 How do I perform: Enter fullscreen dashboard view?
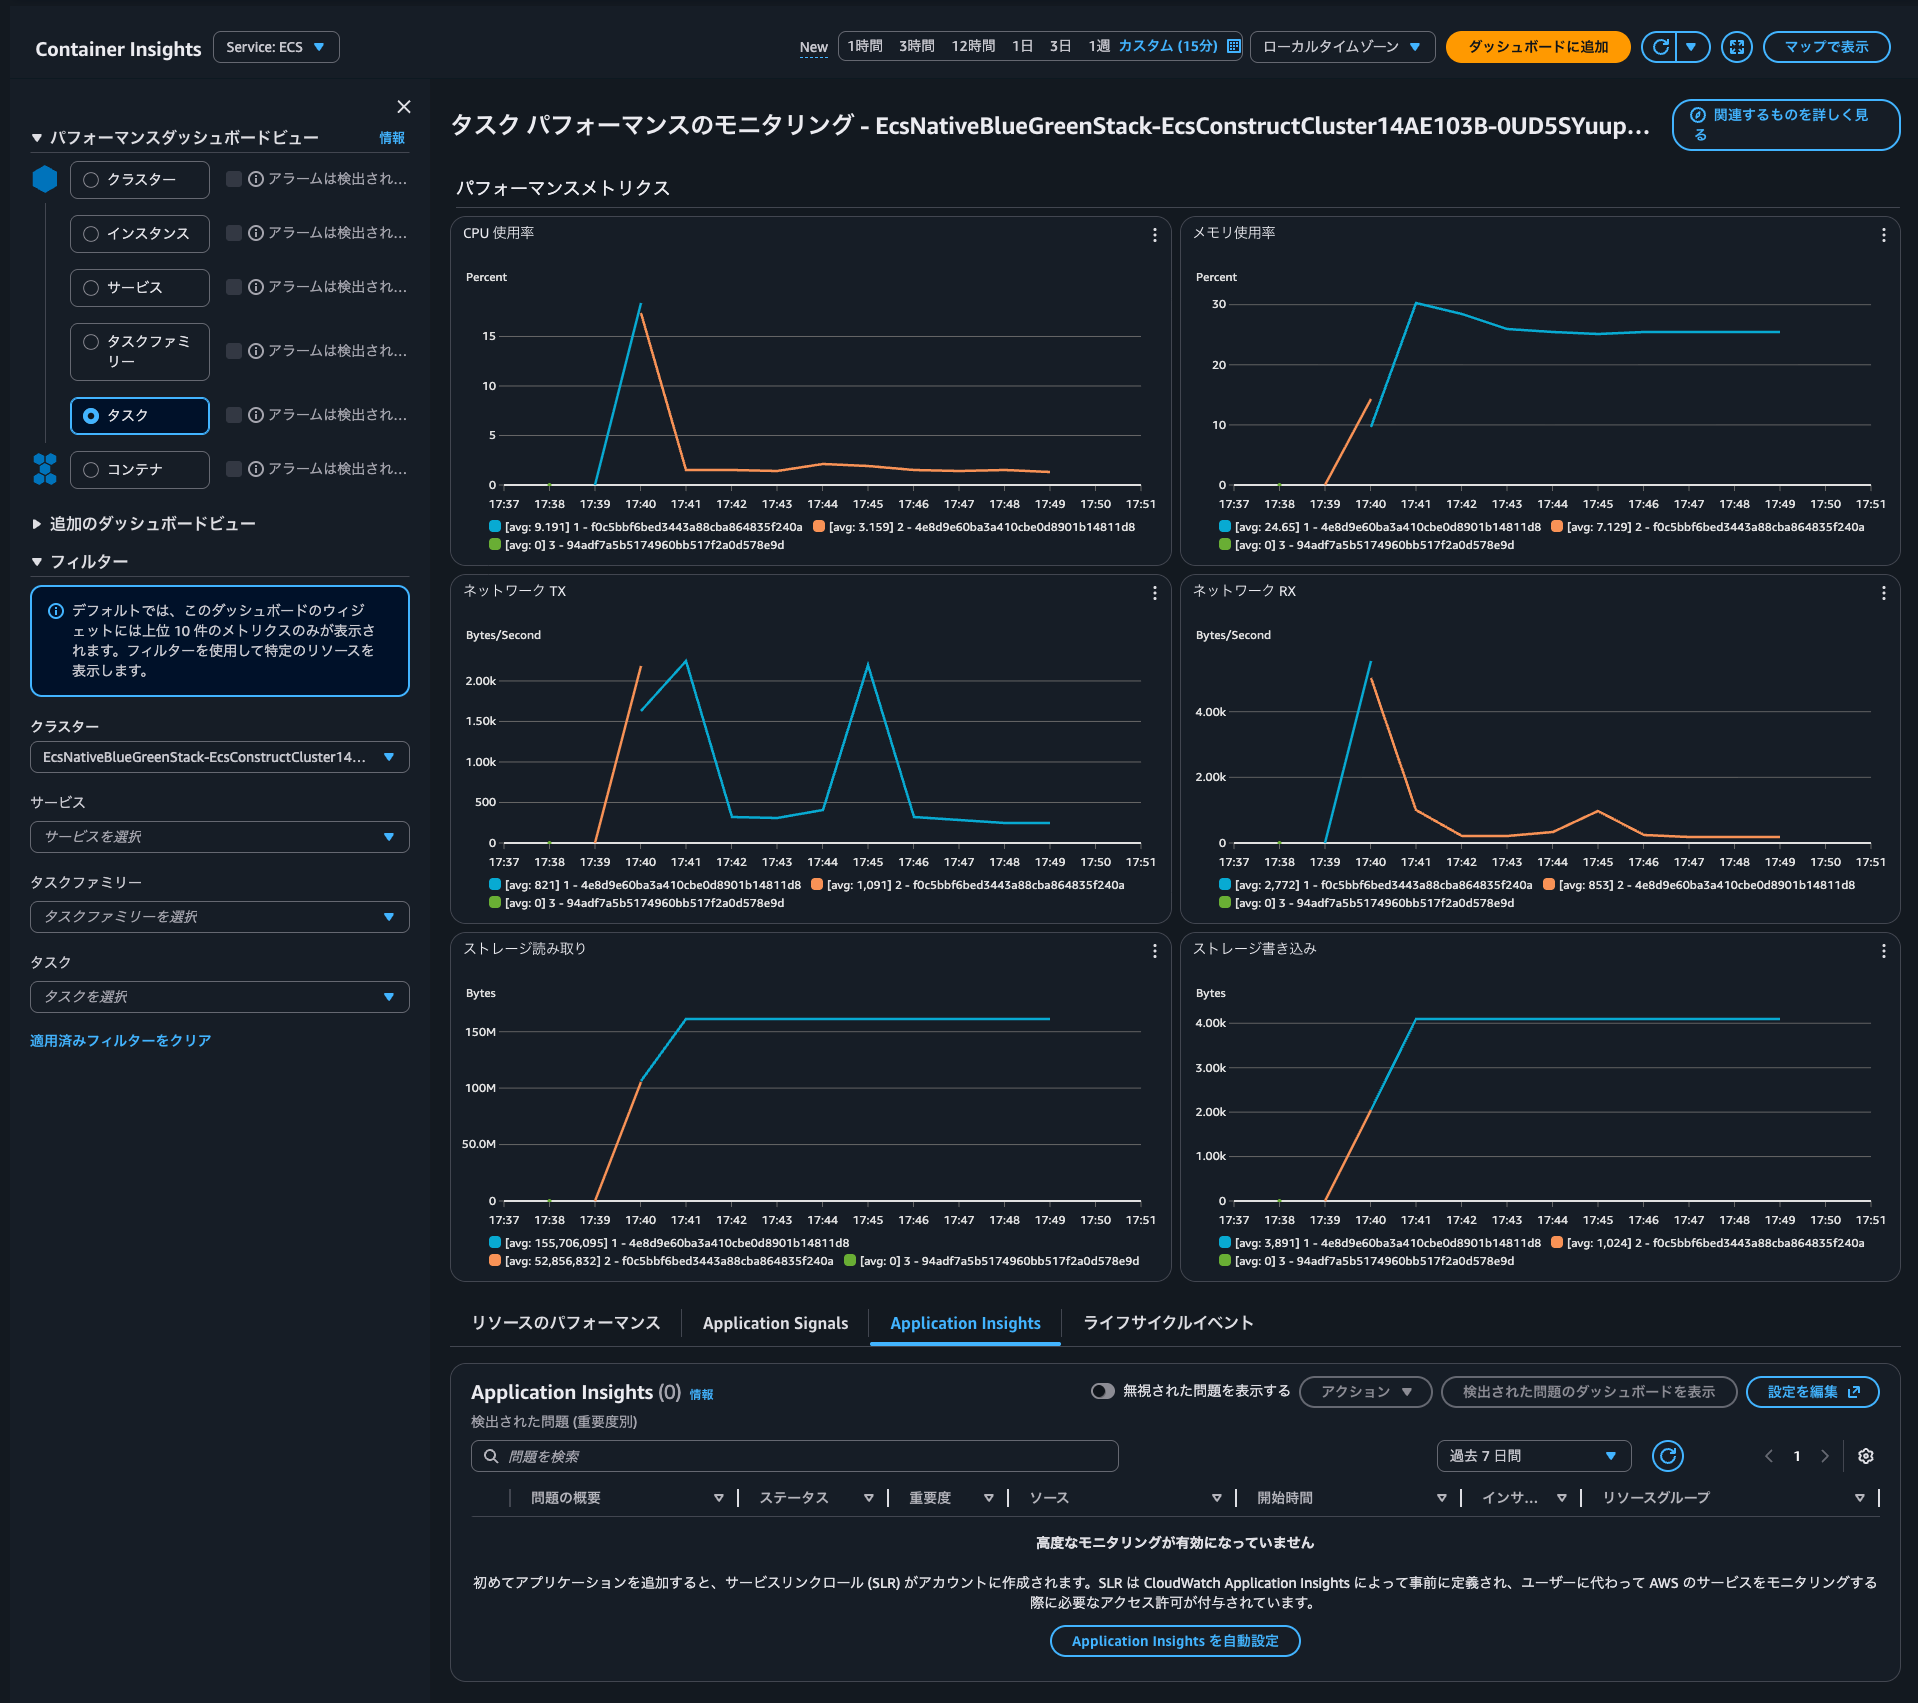point(1737,46)
